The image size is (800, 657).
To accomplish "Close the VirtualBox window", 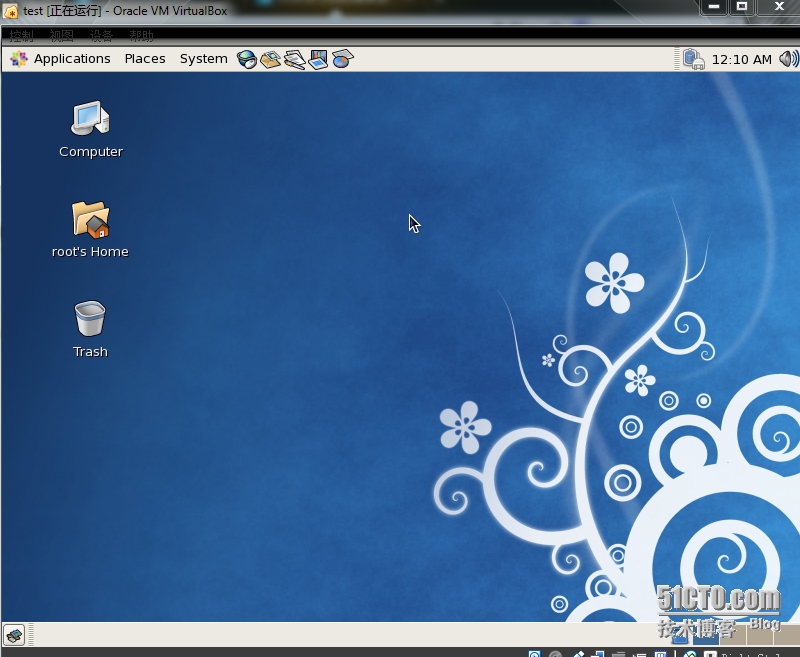I will pyautogui.click(x=779, y=7).
